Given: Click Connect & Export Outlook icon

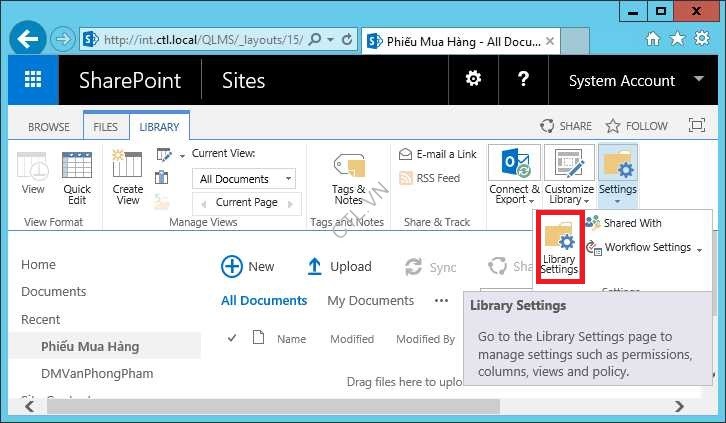Looking at the screenshot, I should click(x=514, y=176).
